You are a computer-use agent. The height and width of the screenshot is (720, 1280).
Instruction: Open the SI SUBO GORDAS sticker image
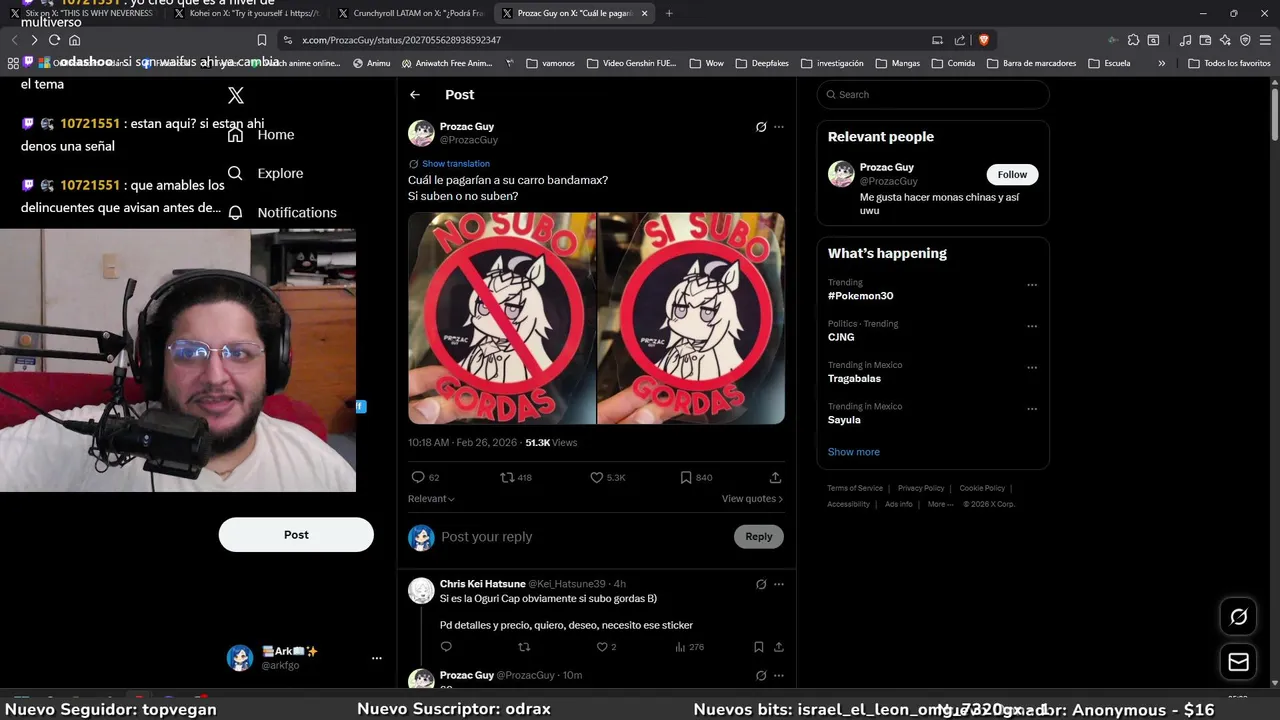(691, 318)
